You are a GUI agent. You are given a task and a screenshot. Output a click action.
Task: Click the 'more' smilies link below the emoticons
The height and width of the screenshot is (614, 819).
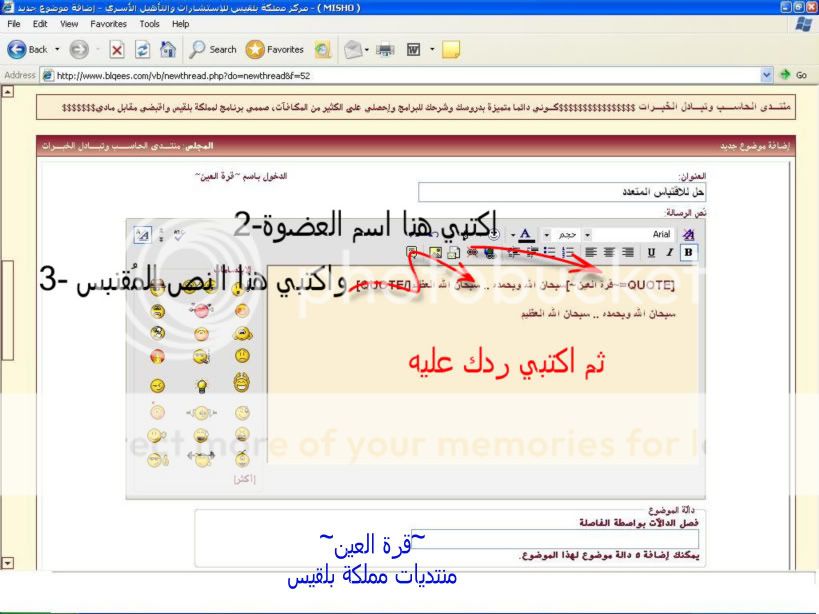click(243, 479)
